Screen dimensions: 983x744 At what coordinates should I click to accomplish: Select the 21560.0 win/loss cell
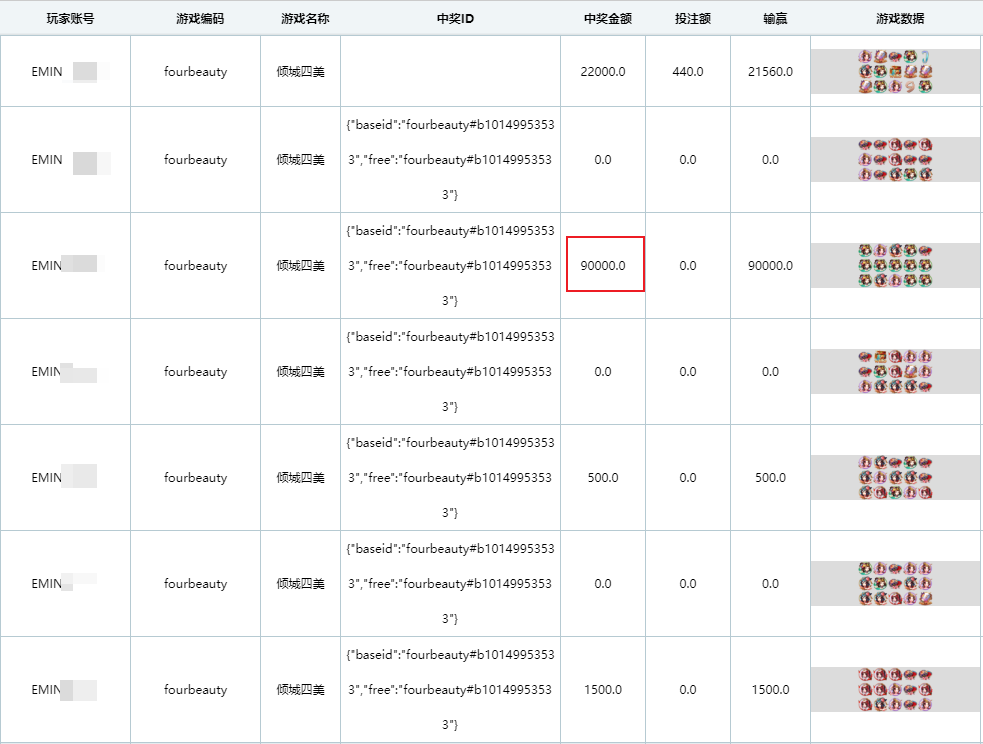(770, 72)
